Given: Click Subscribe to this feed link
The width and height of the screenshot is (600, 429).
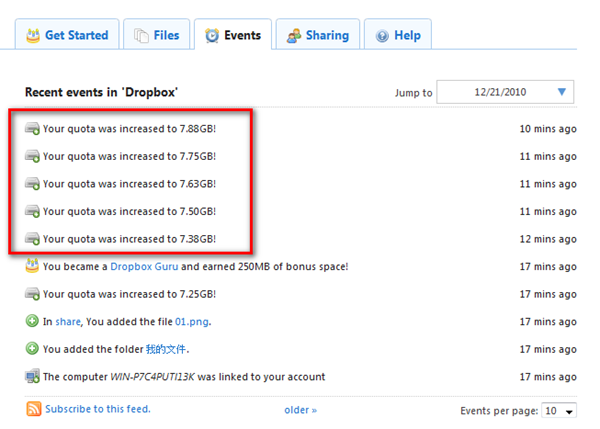Looking at the screenshot, I should click(x=98, y=409).
